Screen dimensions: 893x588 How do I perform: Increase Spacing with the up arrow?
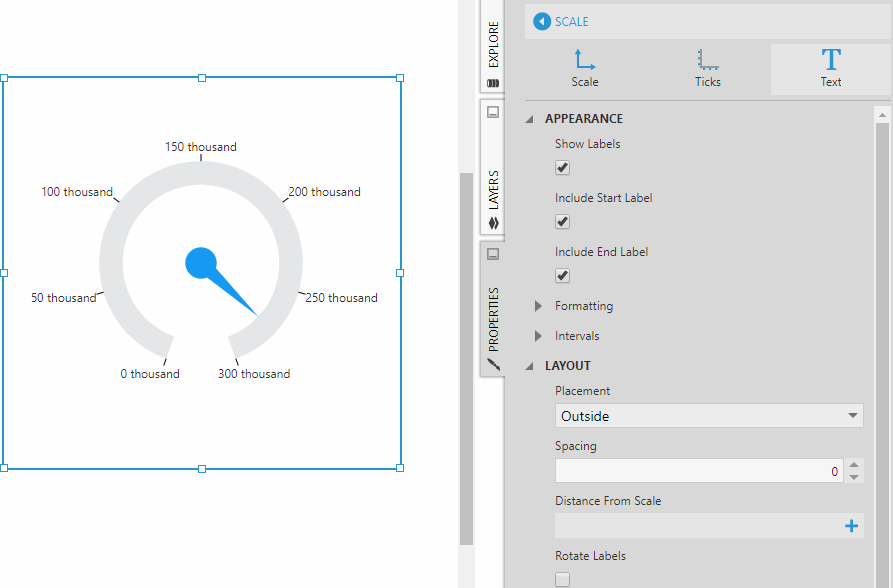point(853,465)
